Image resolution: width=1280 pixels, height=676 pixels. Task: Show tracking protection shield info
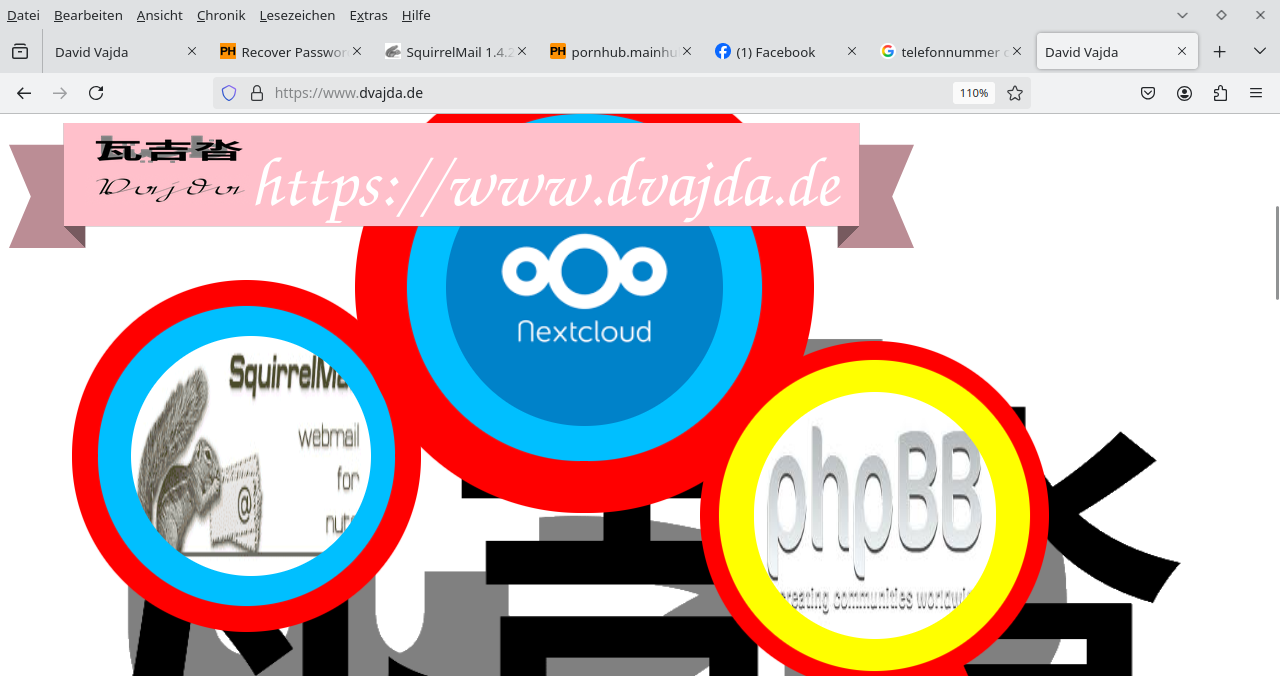pos(229,93)
